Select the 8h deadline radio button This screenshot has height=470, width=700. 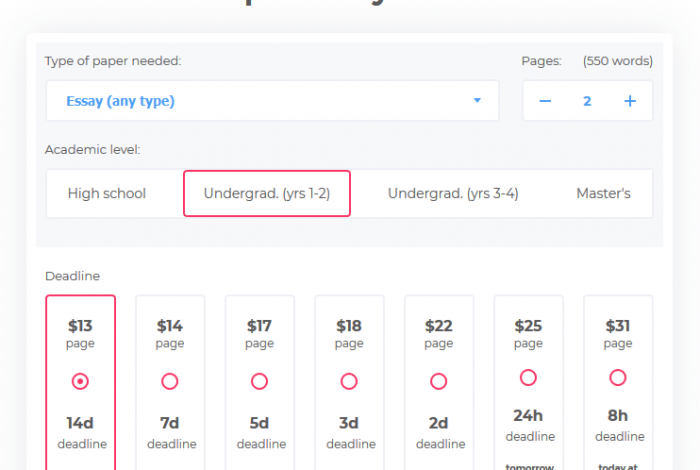[x=618, y=378]
